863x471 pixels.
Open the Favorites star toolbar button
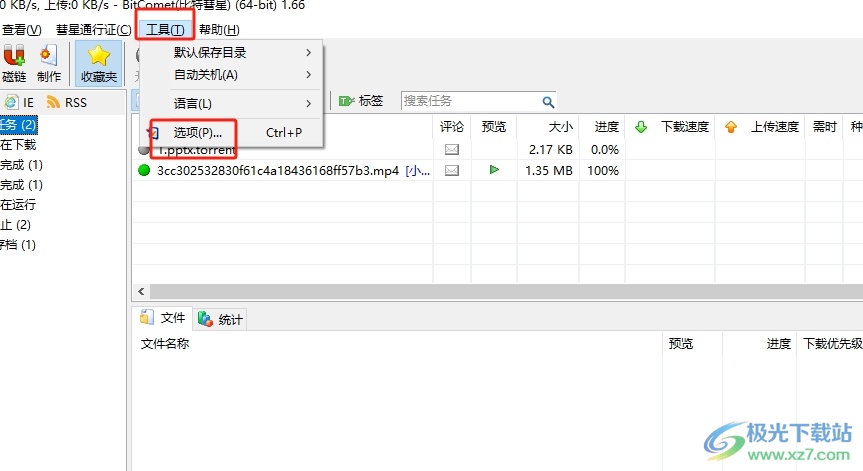99,63
